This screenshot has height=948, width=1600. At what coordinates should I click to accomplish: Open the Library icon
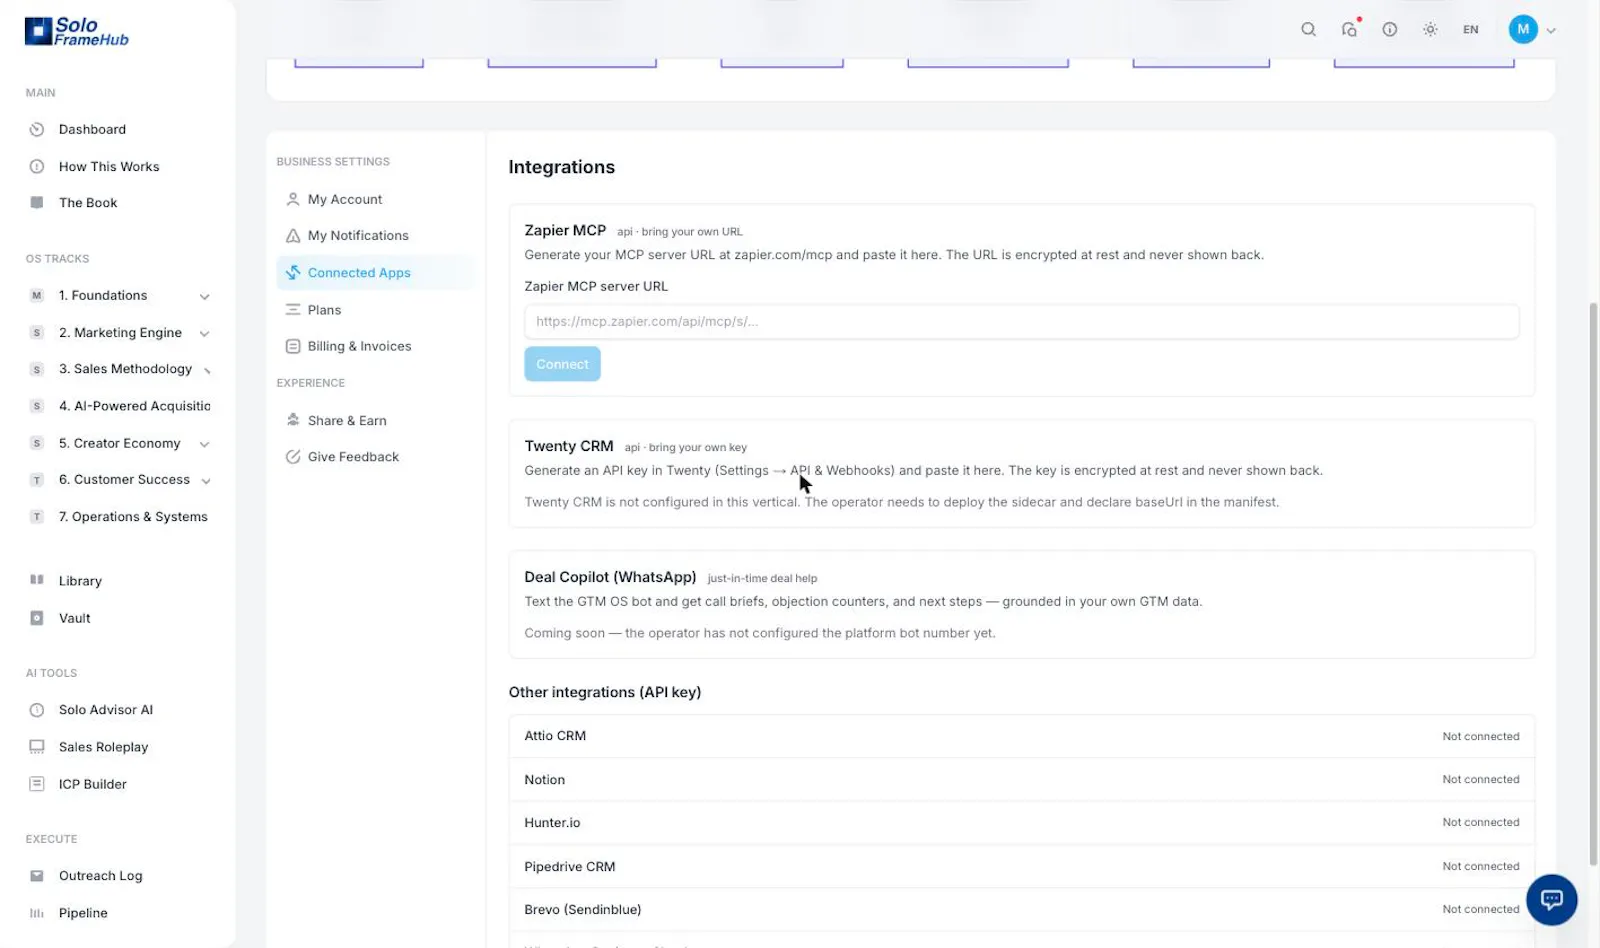tap(37, 580)
